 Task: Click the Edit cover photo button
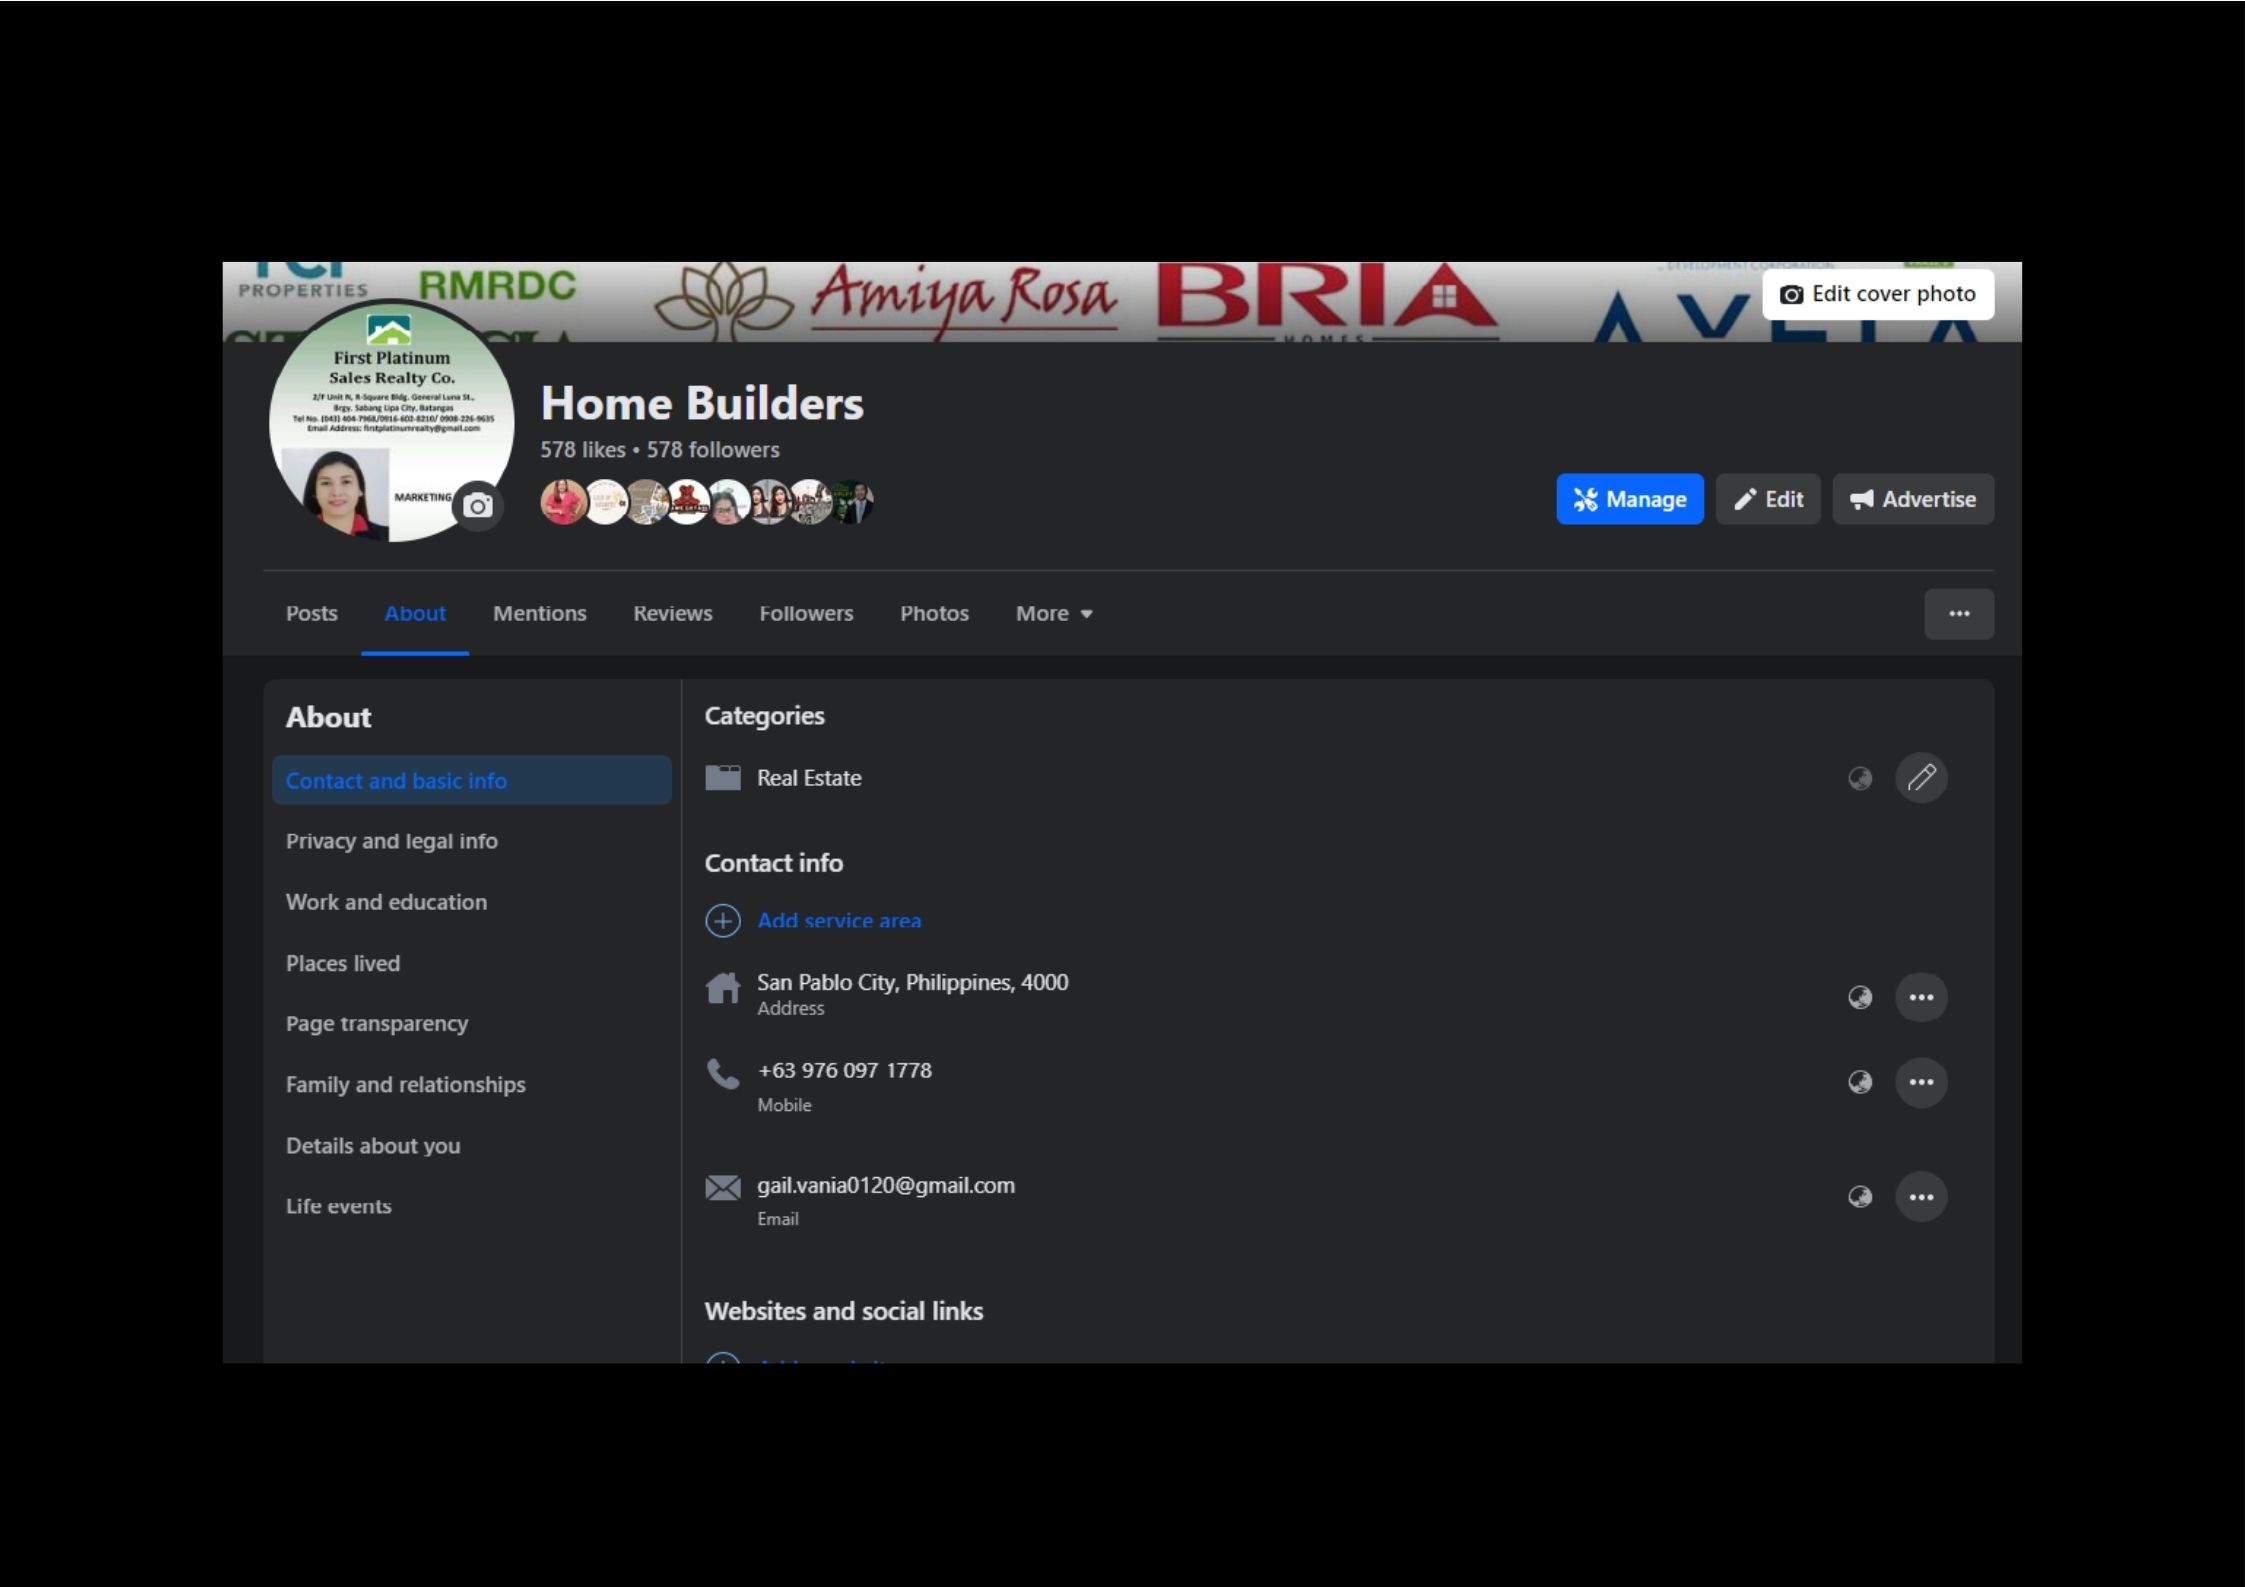(x=1877, y=294)
